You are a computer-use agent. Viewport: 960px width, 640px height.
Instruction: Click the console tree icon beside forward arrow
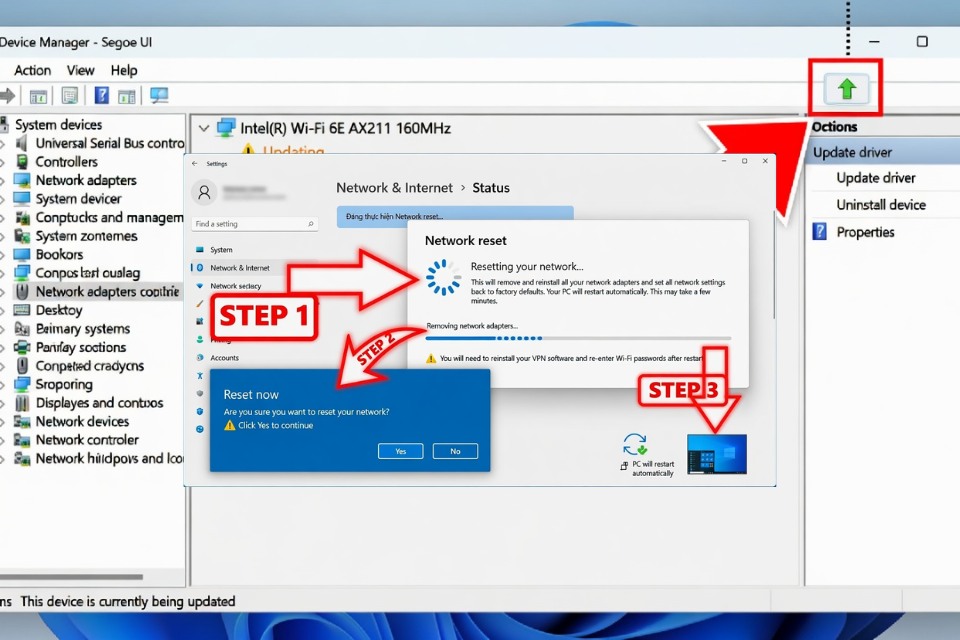tap(38, 96)
